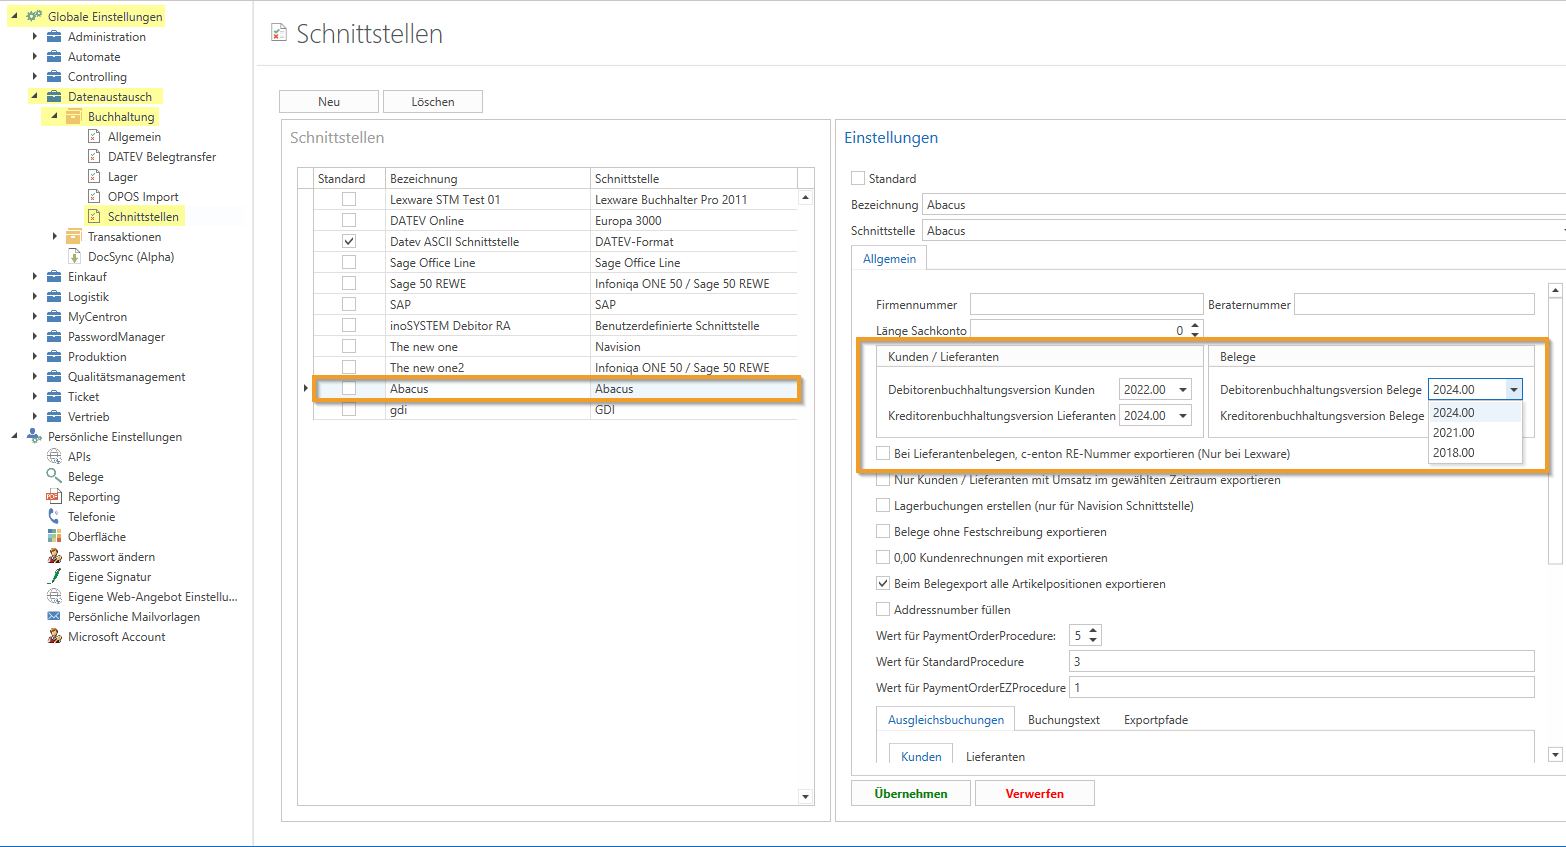Image resolution: width=1566 pixels, height=847 pixels.
Task: Select the Oberfläche color grid icon
Action: click(54, 537)
